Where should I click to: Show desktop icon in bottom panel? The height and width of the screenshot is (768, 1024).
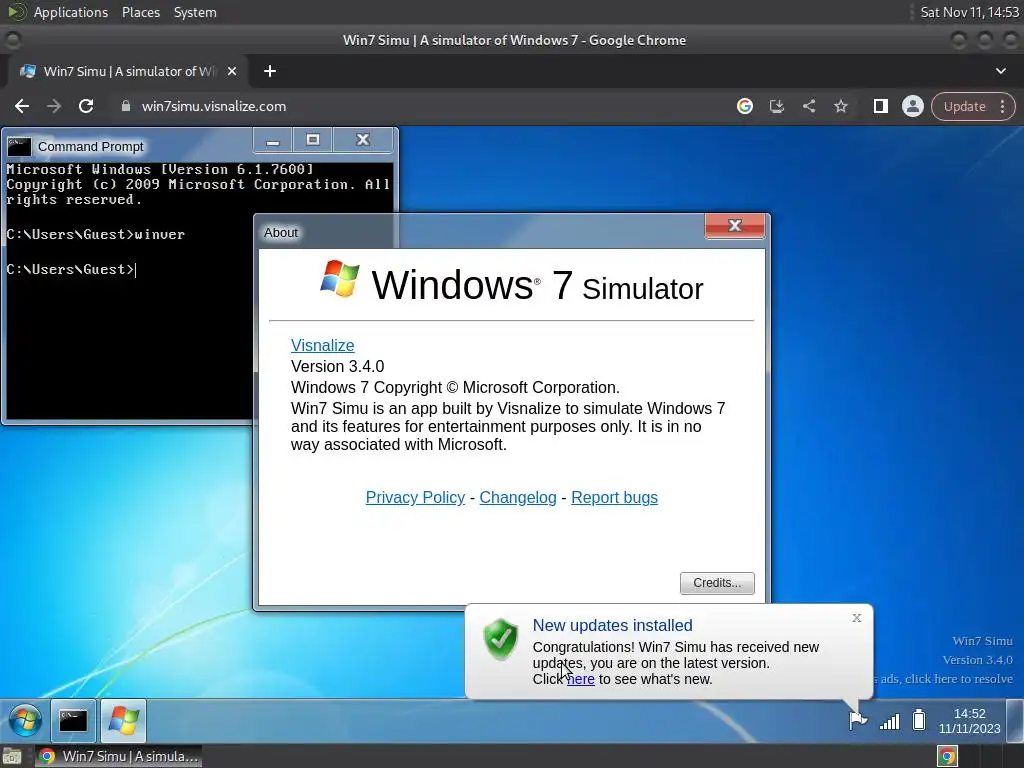pos(12,757)
